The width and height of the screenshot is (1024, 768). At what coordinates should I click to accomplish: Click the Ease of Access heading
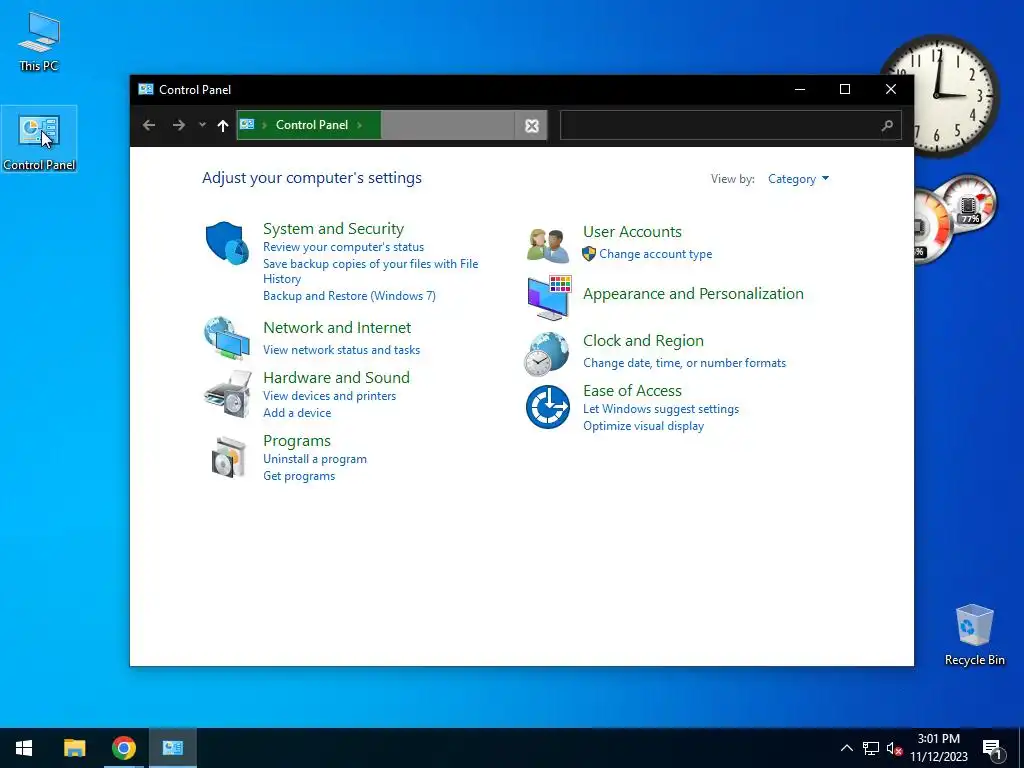tap(632, 391)
